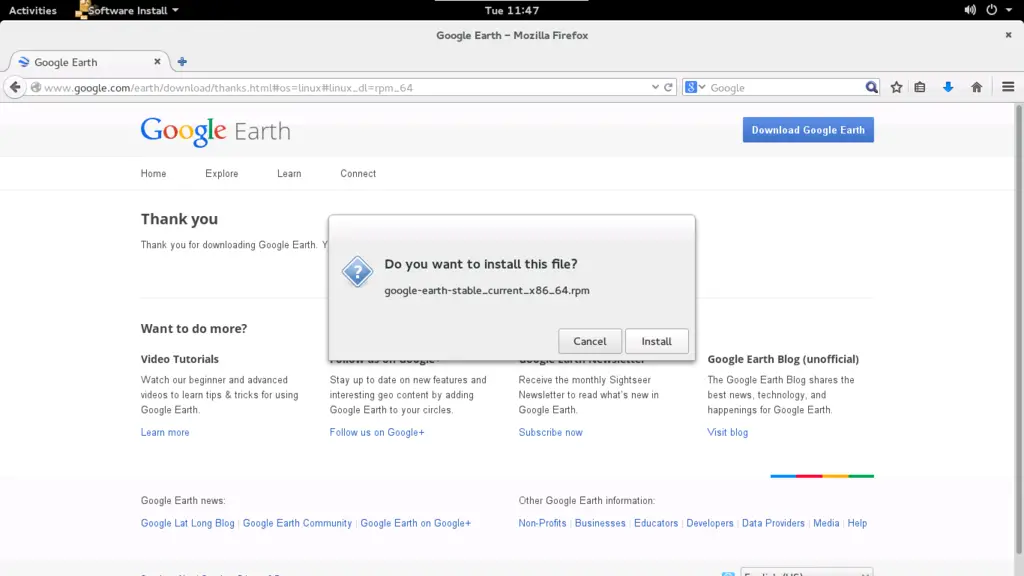
Task: Open the Connect navigation item
Action: pyautogui.click(x=358, y=174)
